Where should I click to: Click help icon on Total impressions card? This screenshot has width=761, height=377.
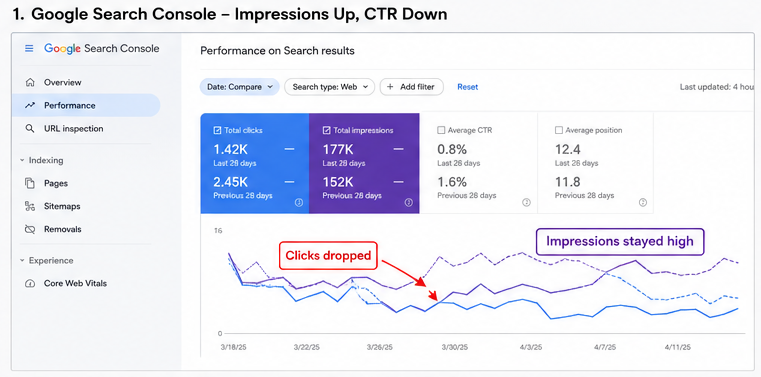pyautogui.click(x=409, y=203)
